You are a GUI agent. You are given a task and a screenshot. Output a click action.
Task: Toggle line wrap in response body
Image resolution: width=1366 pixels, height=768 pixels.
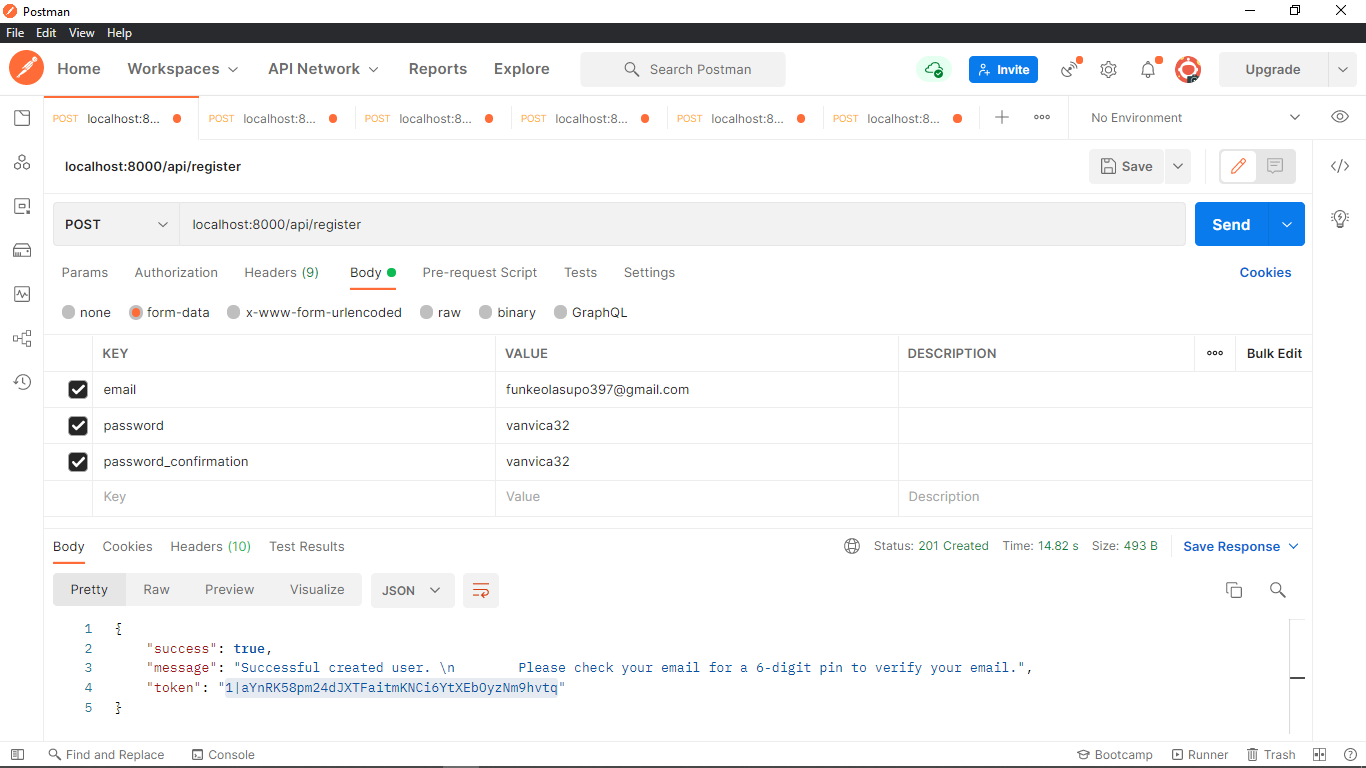click(x=481, y=590)
